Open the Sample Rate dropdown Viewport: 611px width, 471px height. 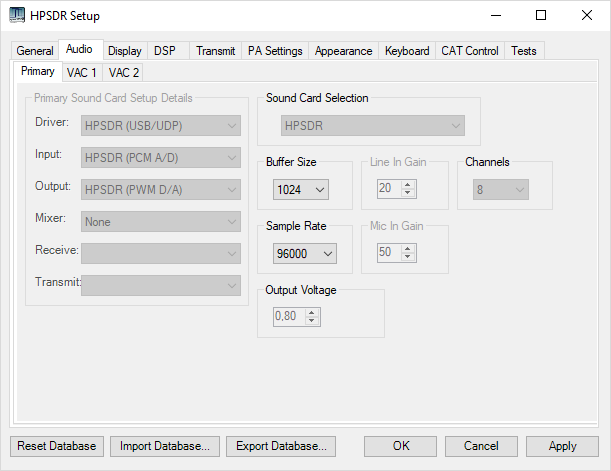click(x=305, y=253)
